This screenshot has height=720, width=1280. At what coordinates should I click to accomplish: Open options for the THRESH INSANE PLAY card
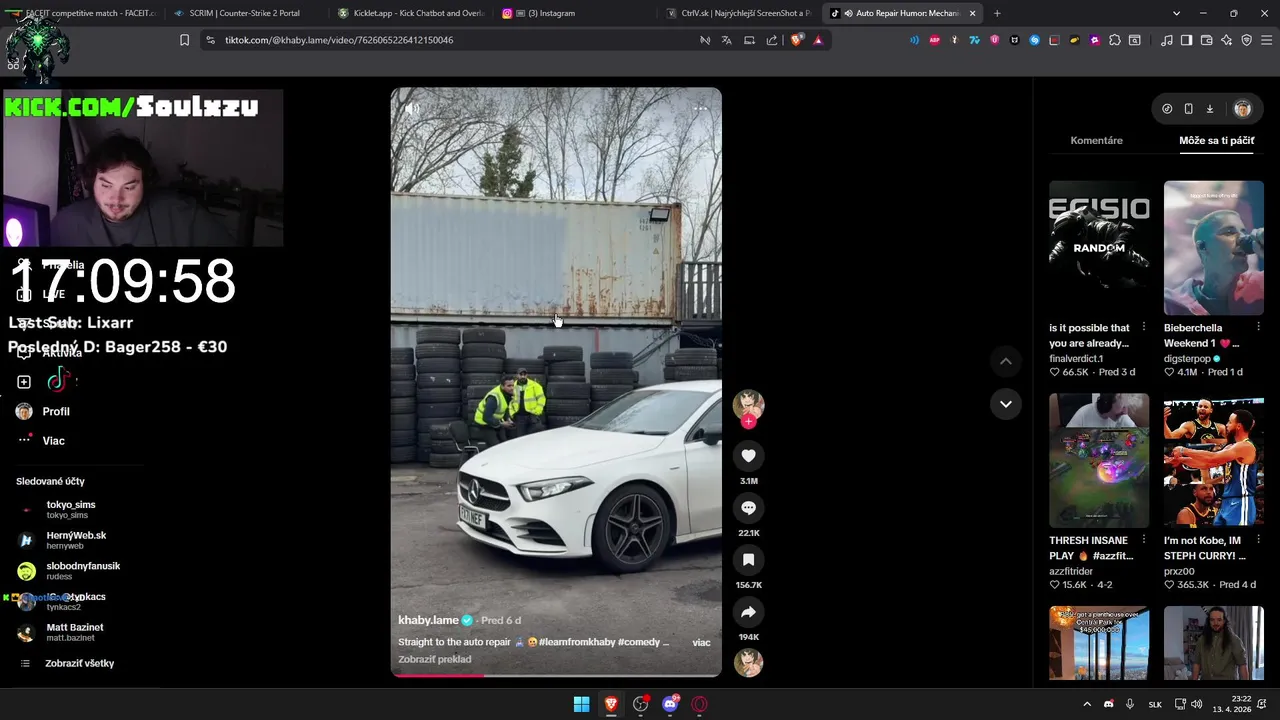[1143, 540]
